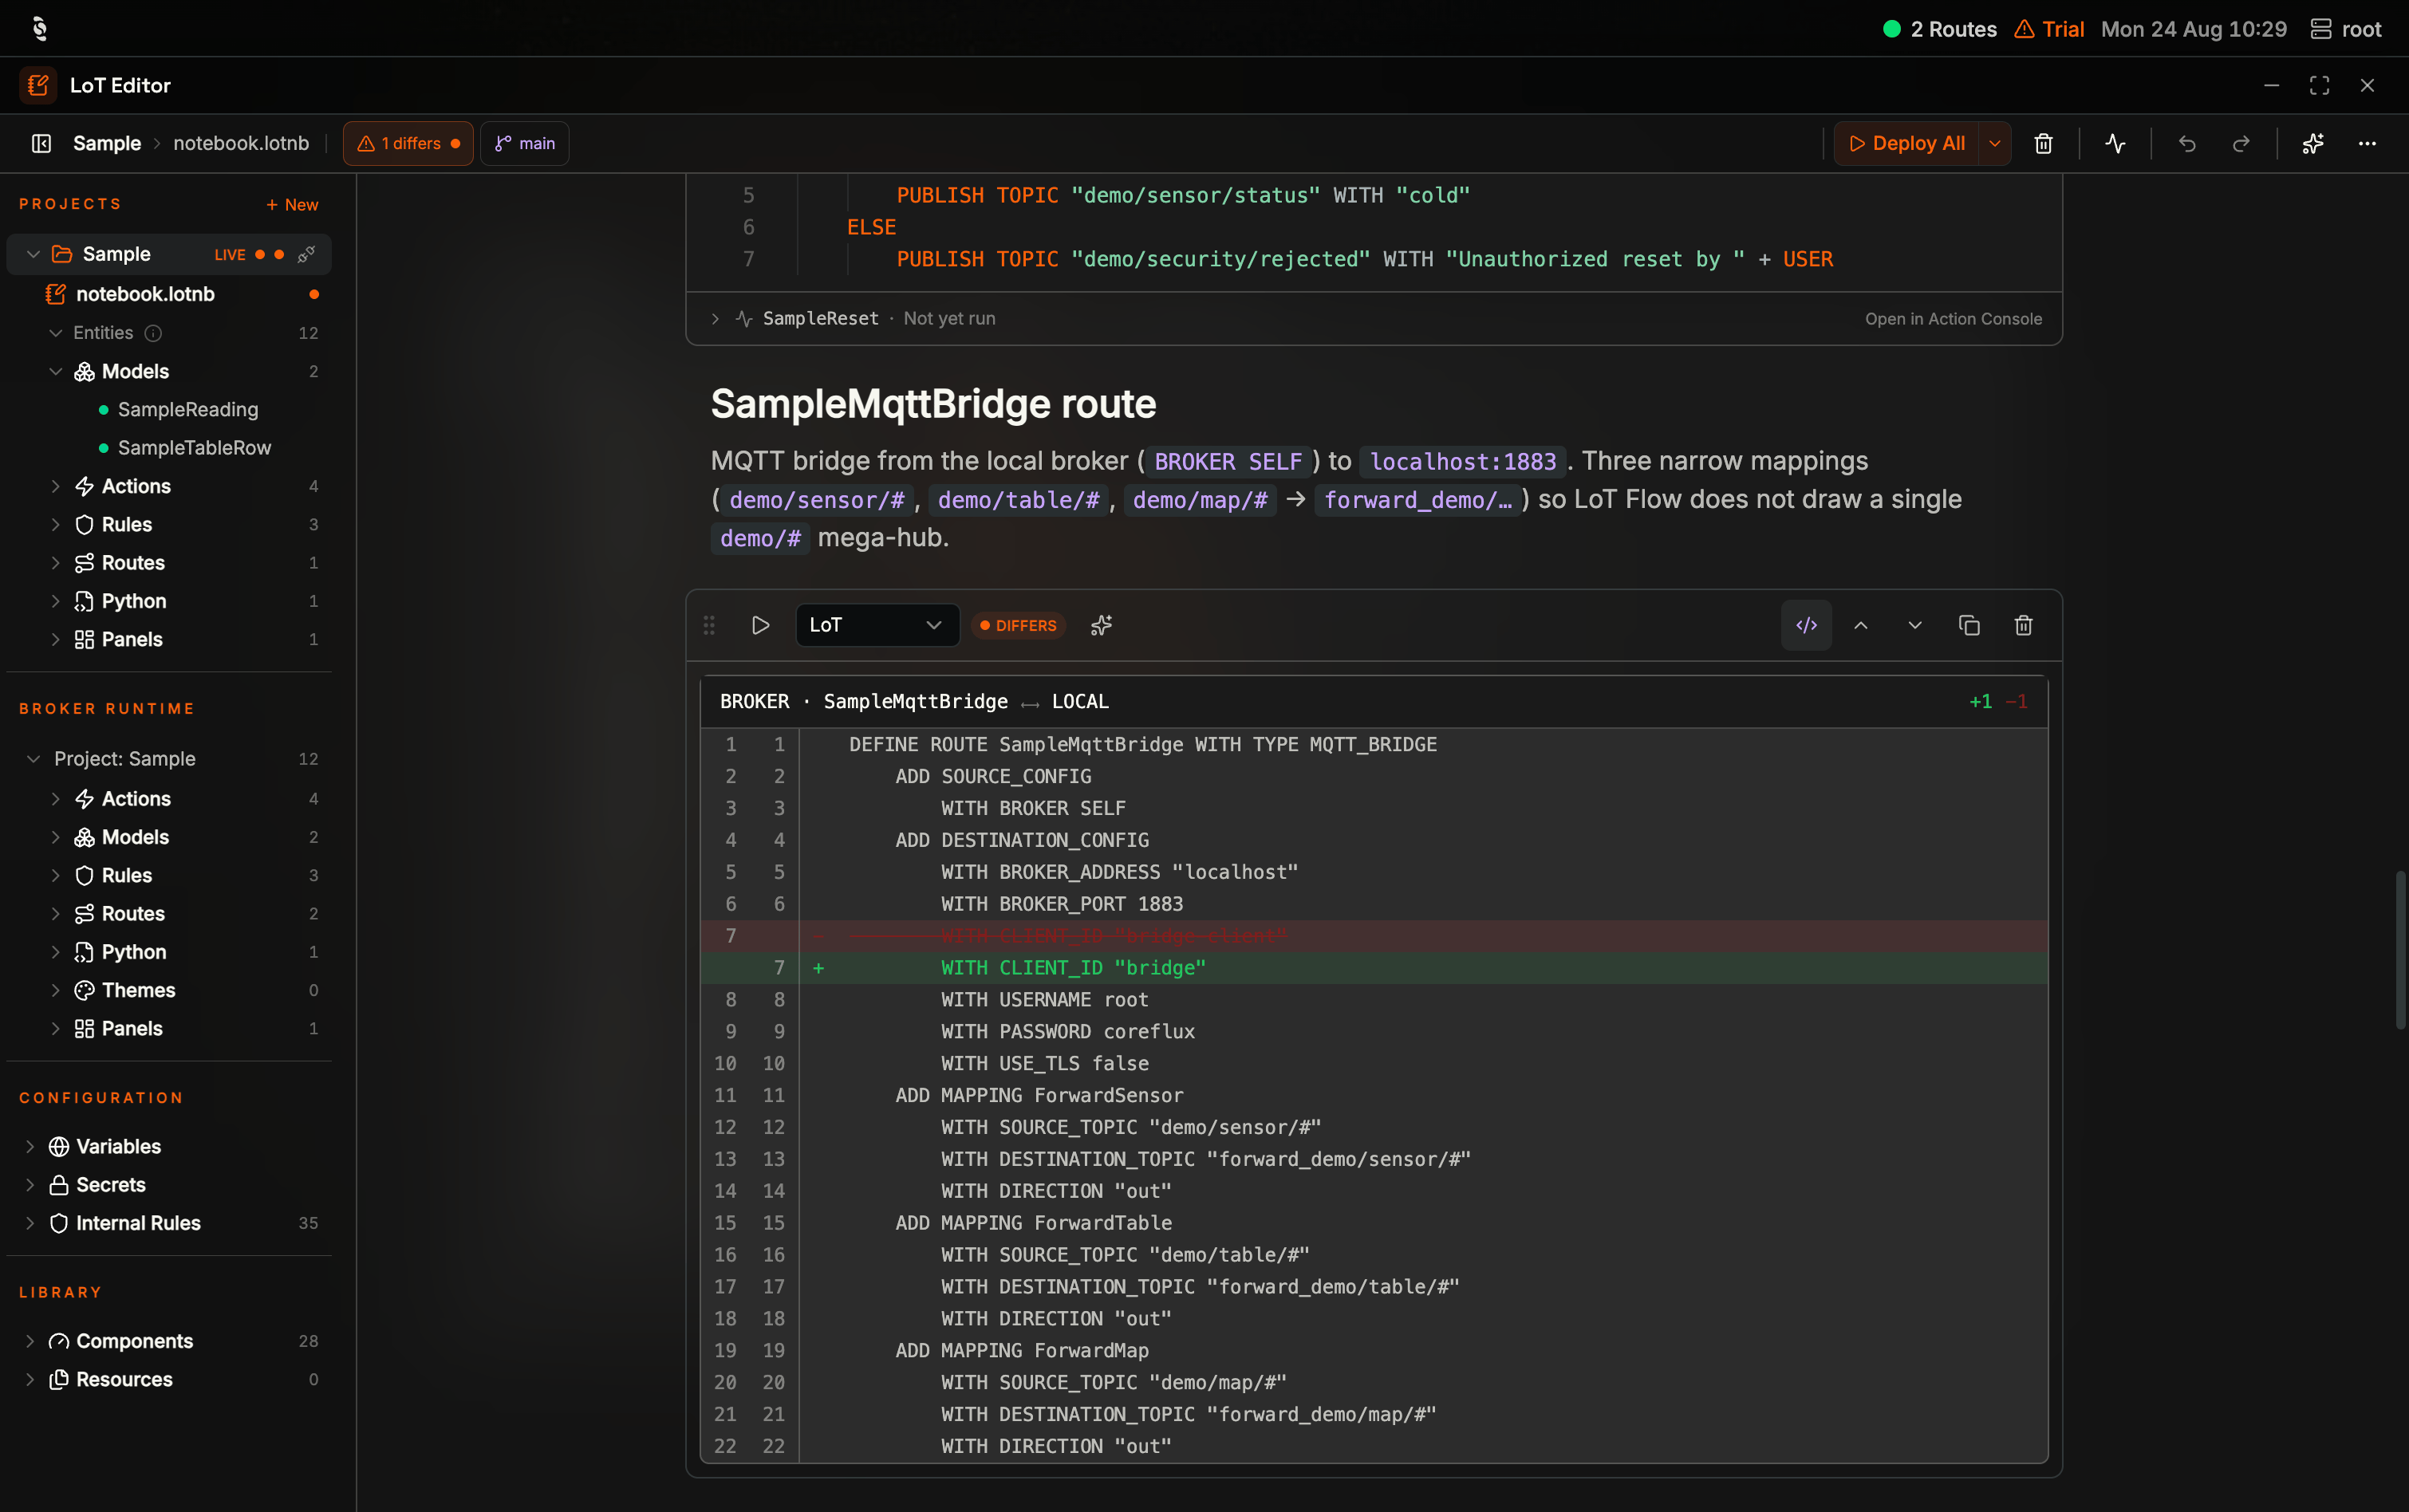Select the SampleTableRow model
The width and height of the screenshot is (2409, 1512).
(x=194, y=448)
